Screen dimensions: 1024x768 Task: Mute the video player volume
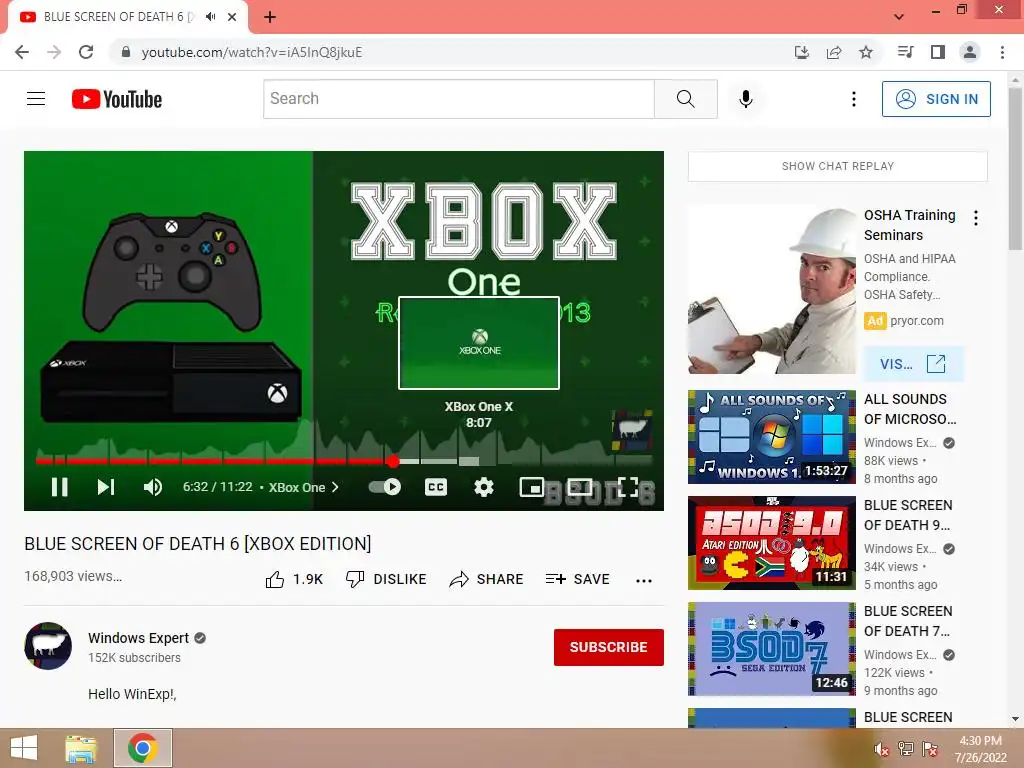click(153, 487)
